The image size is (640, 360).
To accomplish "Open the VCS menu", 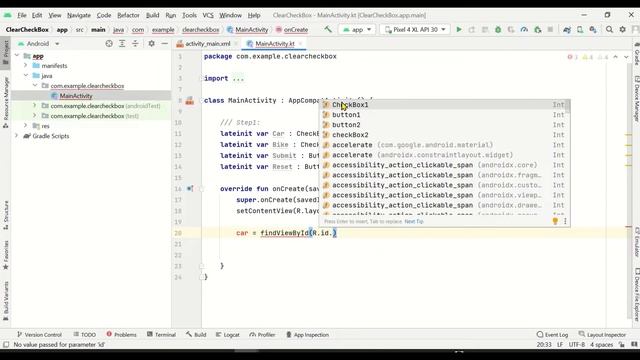I will point(208,15).
